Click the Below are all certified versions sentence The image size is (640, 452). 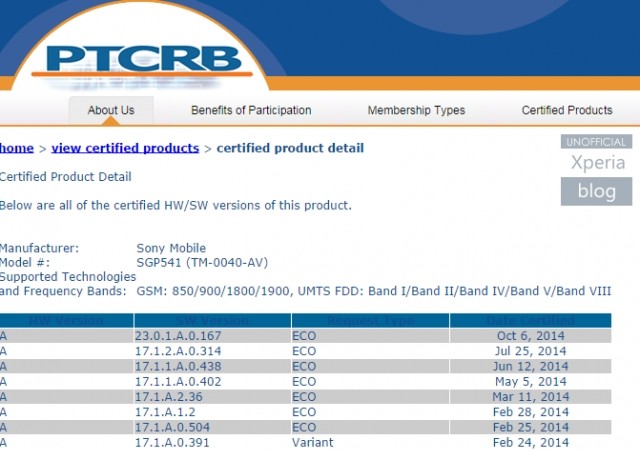tap(176, 205)
